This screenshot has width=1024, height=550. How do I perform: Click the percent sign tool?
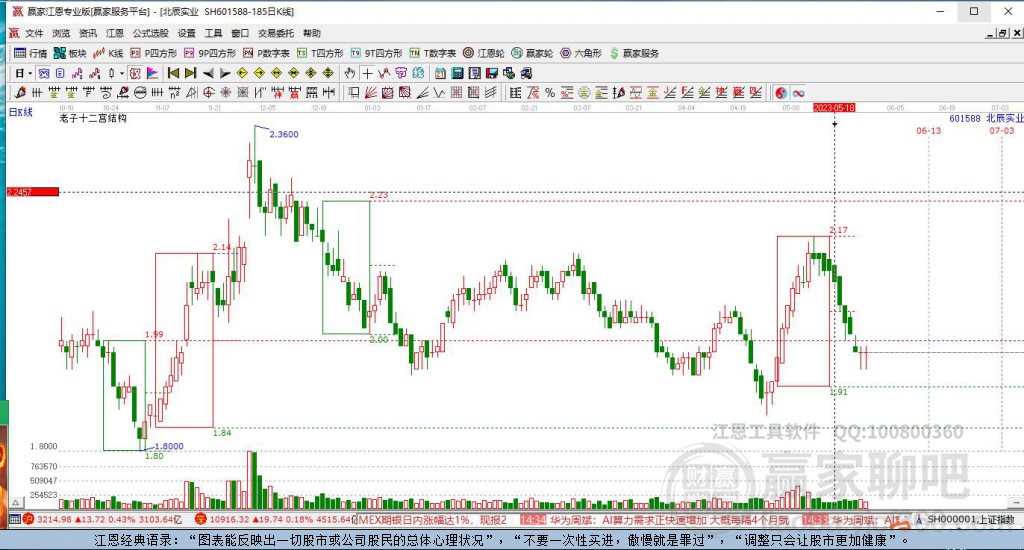550,93
